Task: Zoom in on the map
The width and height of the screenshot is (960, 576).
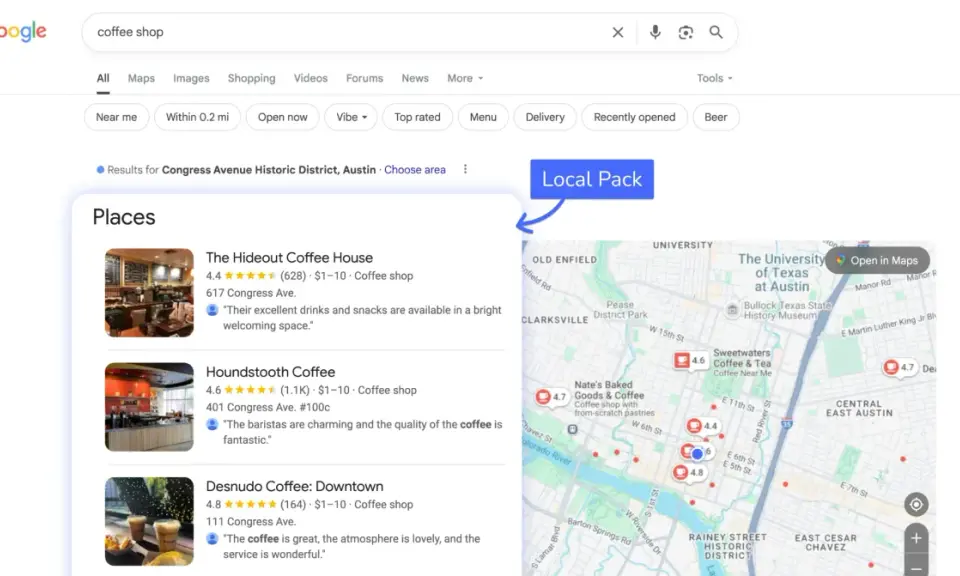Action: 916,538
